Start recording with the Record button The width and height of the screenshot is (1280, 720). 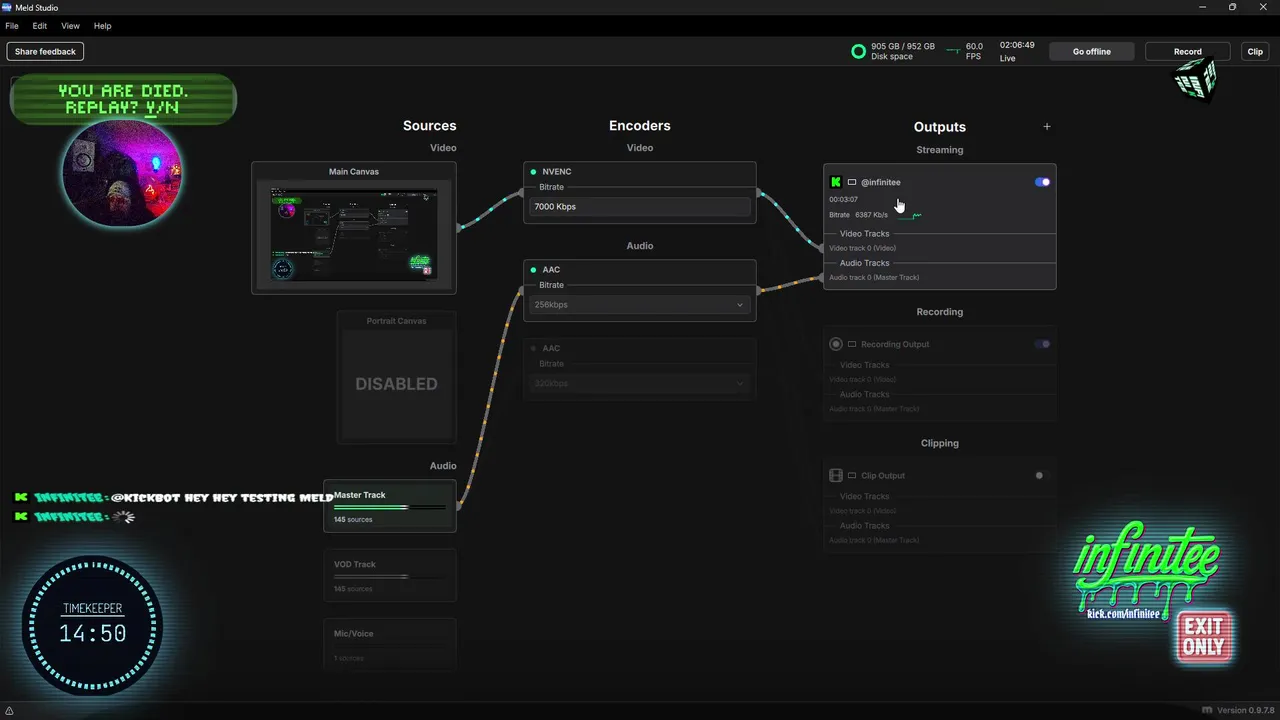point(1187,51)
